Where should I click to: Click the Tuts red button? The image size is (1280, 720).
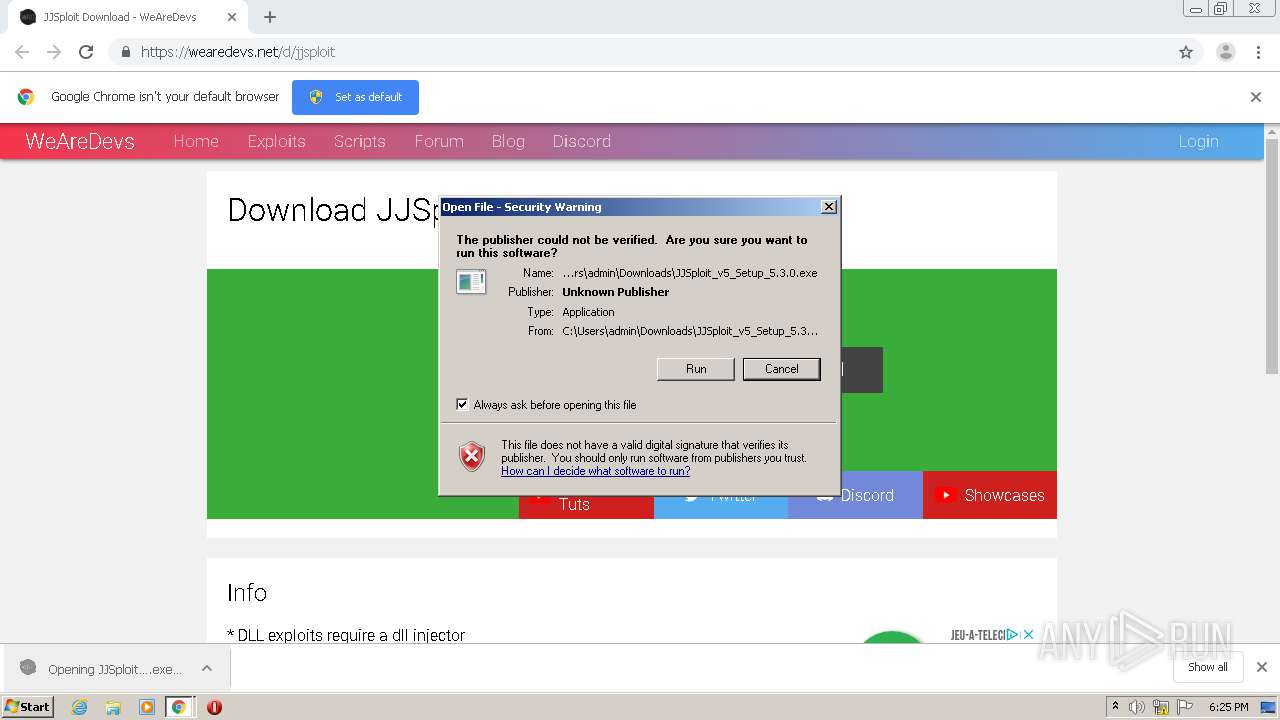586,504
